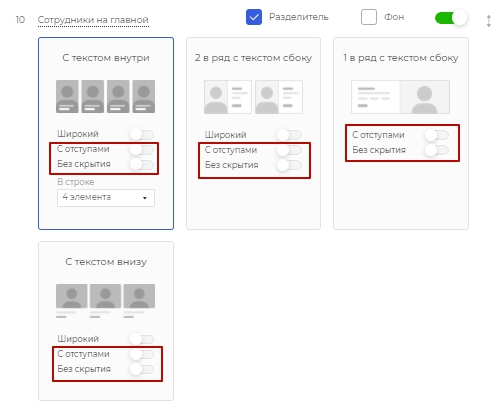Select the 'С текстом внутри' layout thumbnail
Image resolution: width=503 pixels, height=408 pixels.
pos(105,96)
